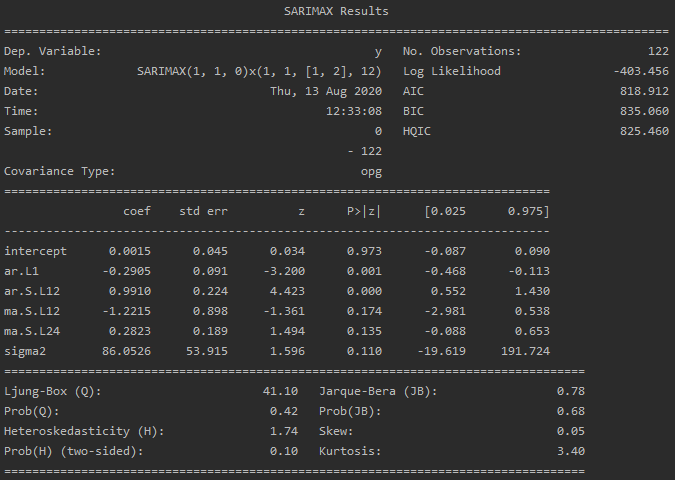Image resolution: width=675 pixels, height=480 pixels.
Task: Click the 'ma.S.L12' row label
Action: pos(32,311)
